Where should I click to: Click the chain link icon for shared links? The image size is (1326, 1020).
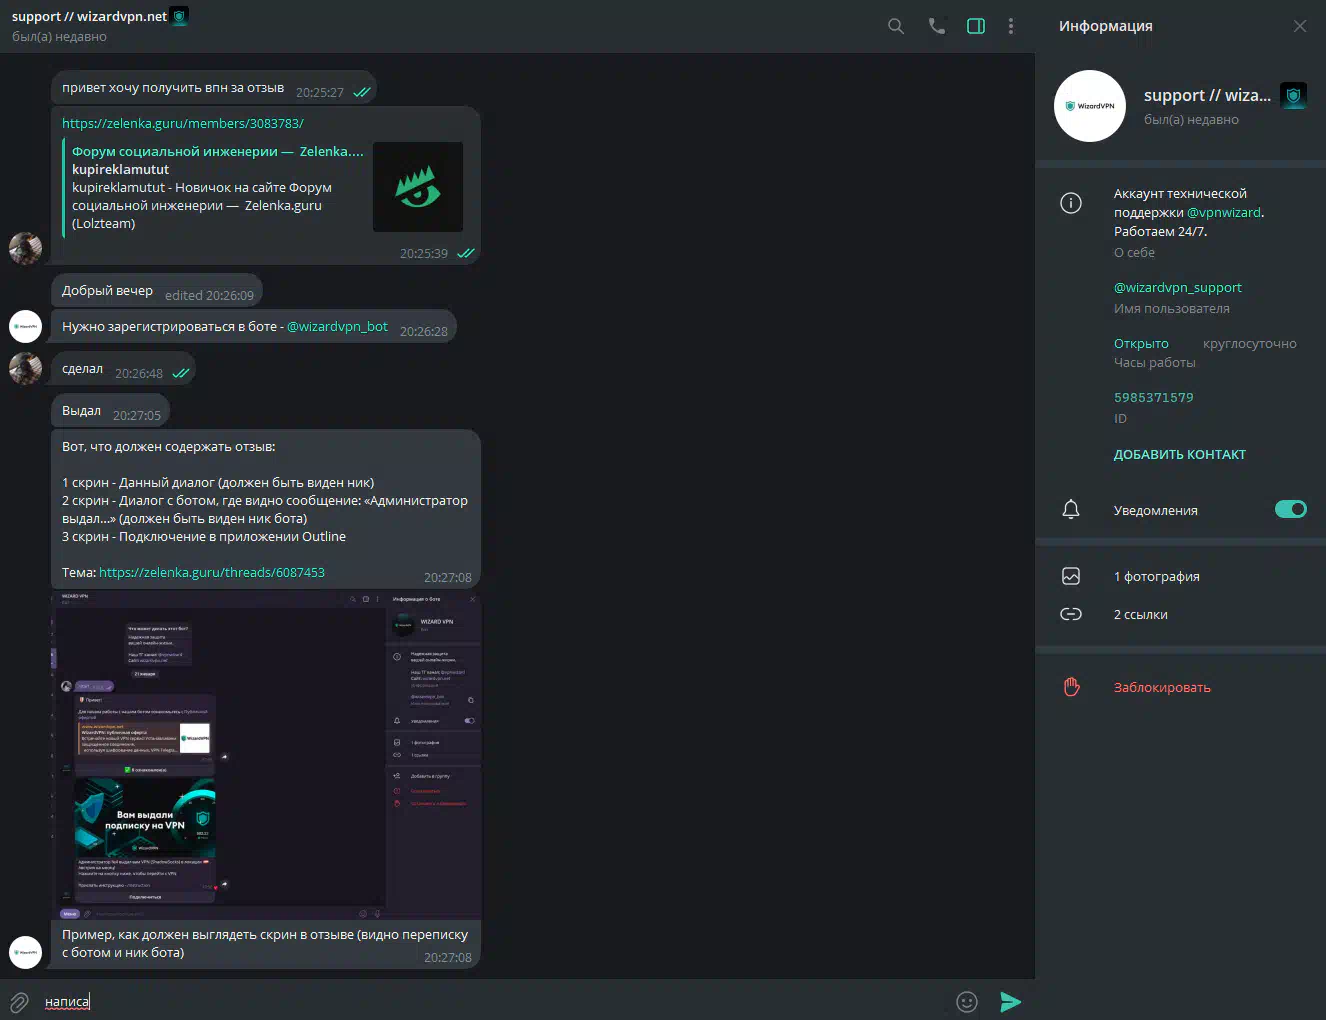[1071, 614]
